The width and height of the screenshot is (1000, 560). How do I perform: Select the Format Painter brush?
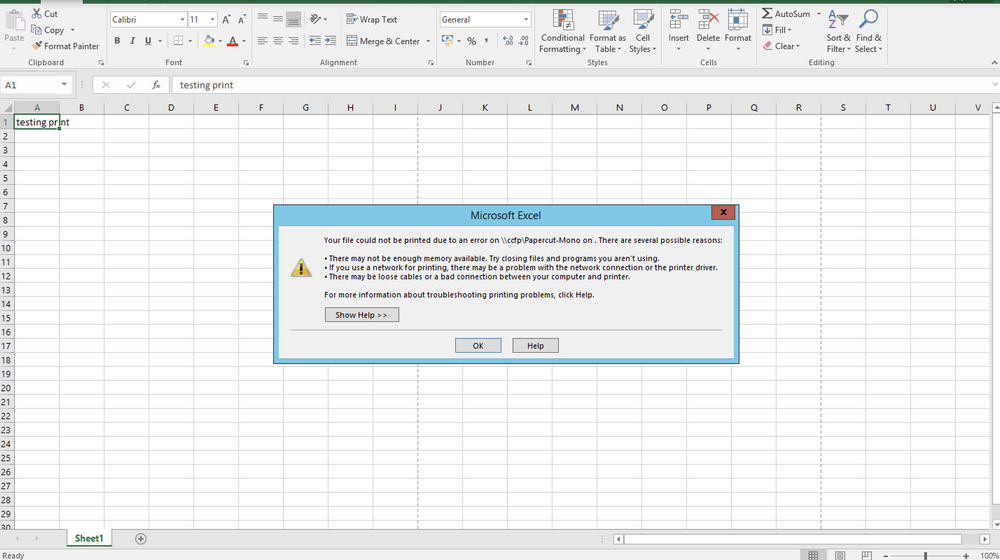(x=36, y=46)
